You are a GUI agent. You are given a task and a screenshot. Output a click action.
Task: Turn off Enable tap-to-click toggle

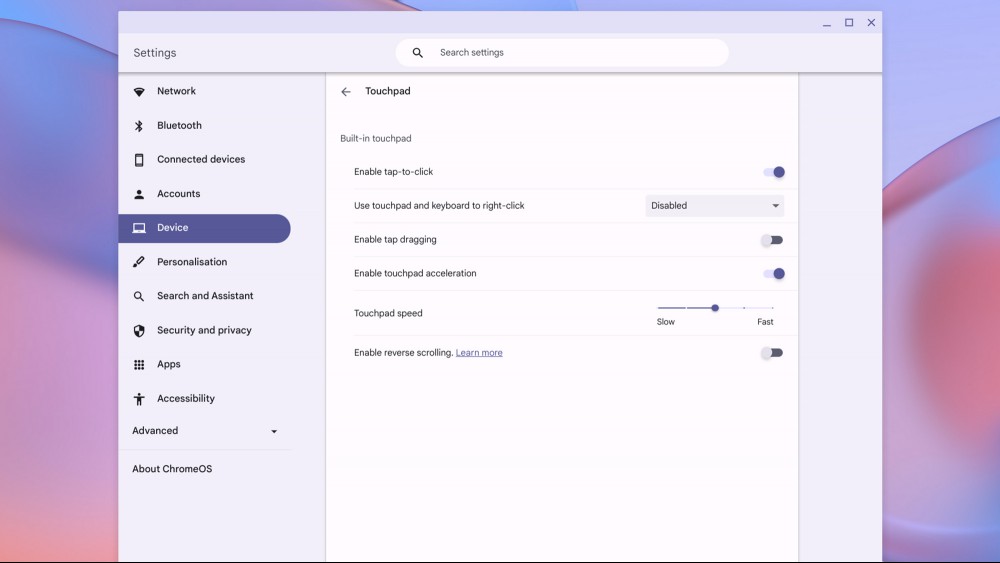(x=774, y=172)
